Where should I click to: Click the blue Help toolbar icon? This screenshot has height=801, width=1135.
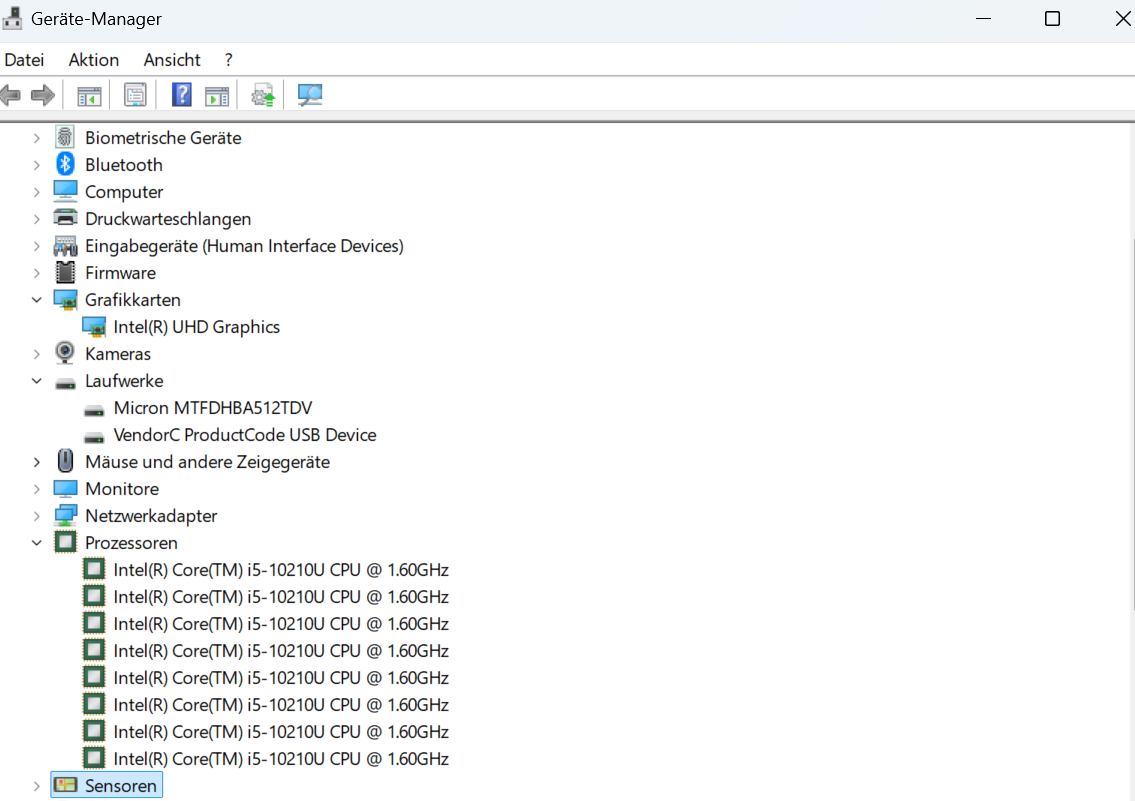pyautogui.click(x=182, y=94)
